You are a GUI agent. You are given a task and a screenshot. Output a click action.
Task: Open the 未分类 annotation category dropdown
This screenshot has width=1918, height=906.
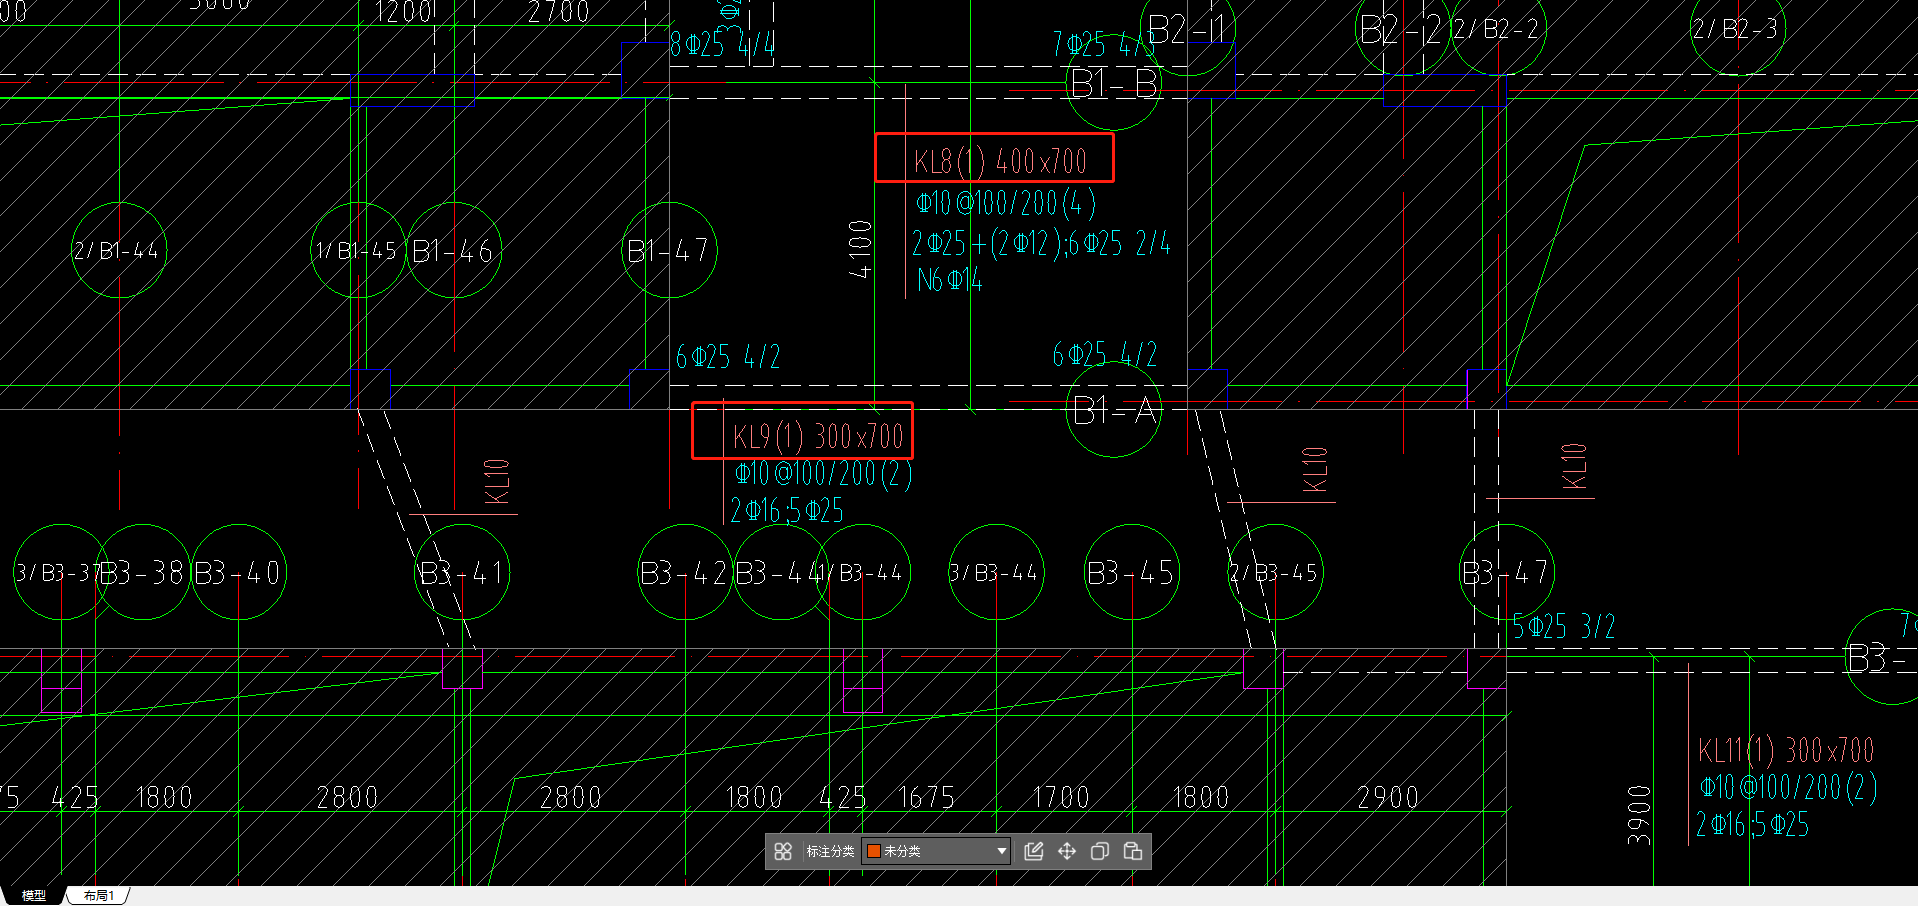click(x=936, y=851)
